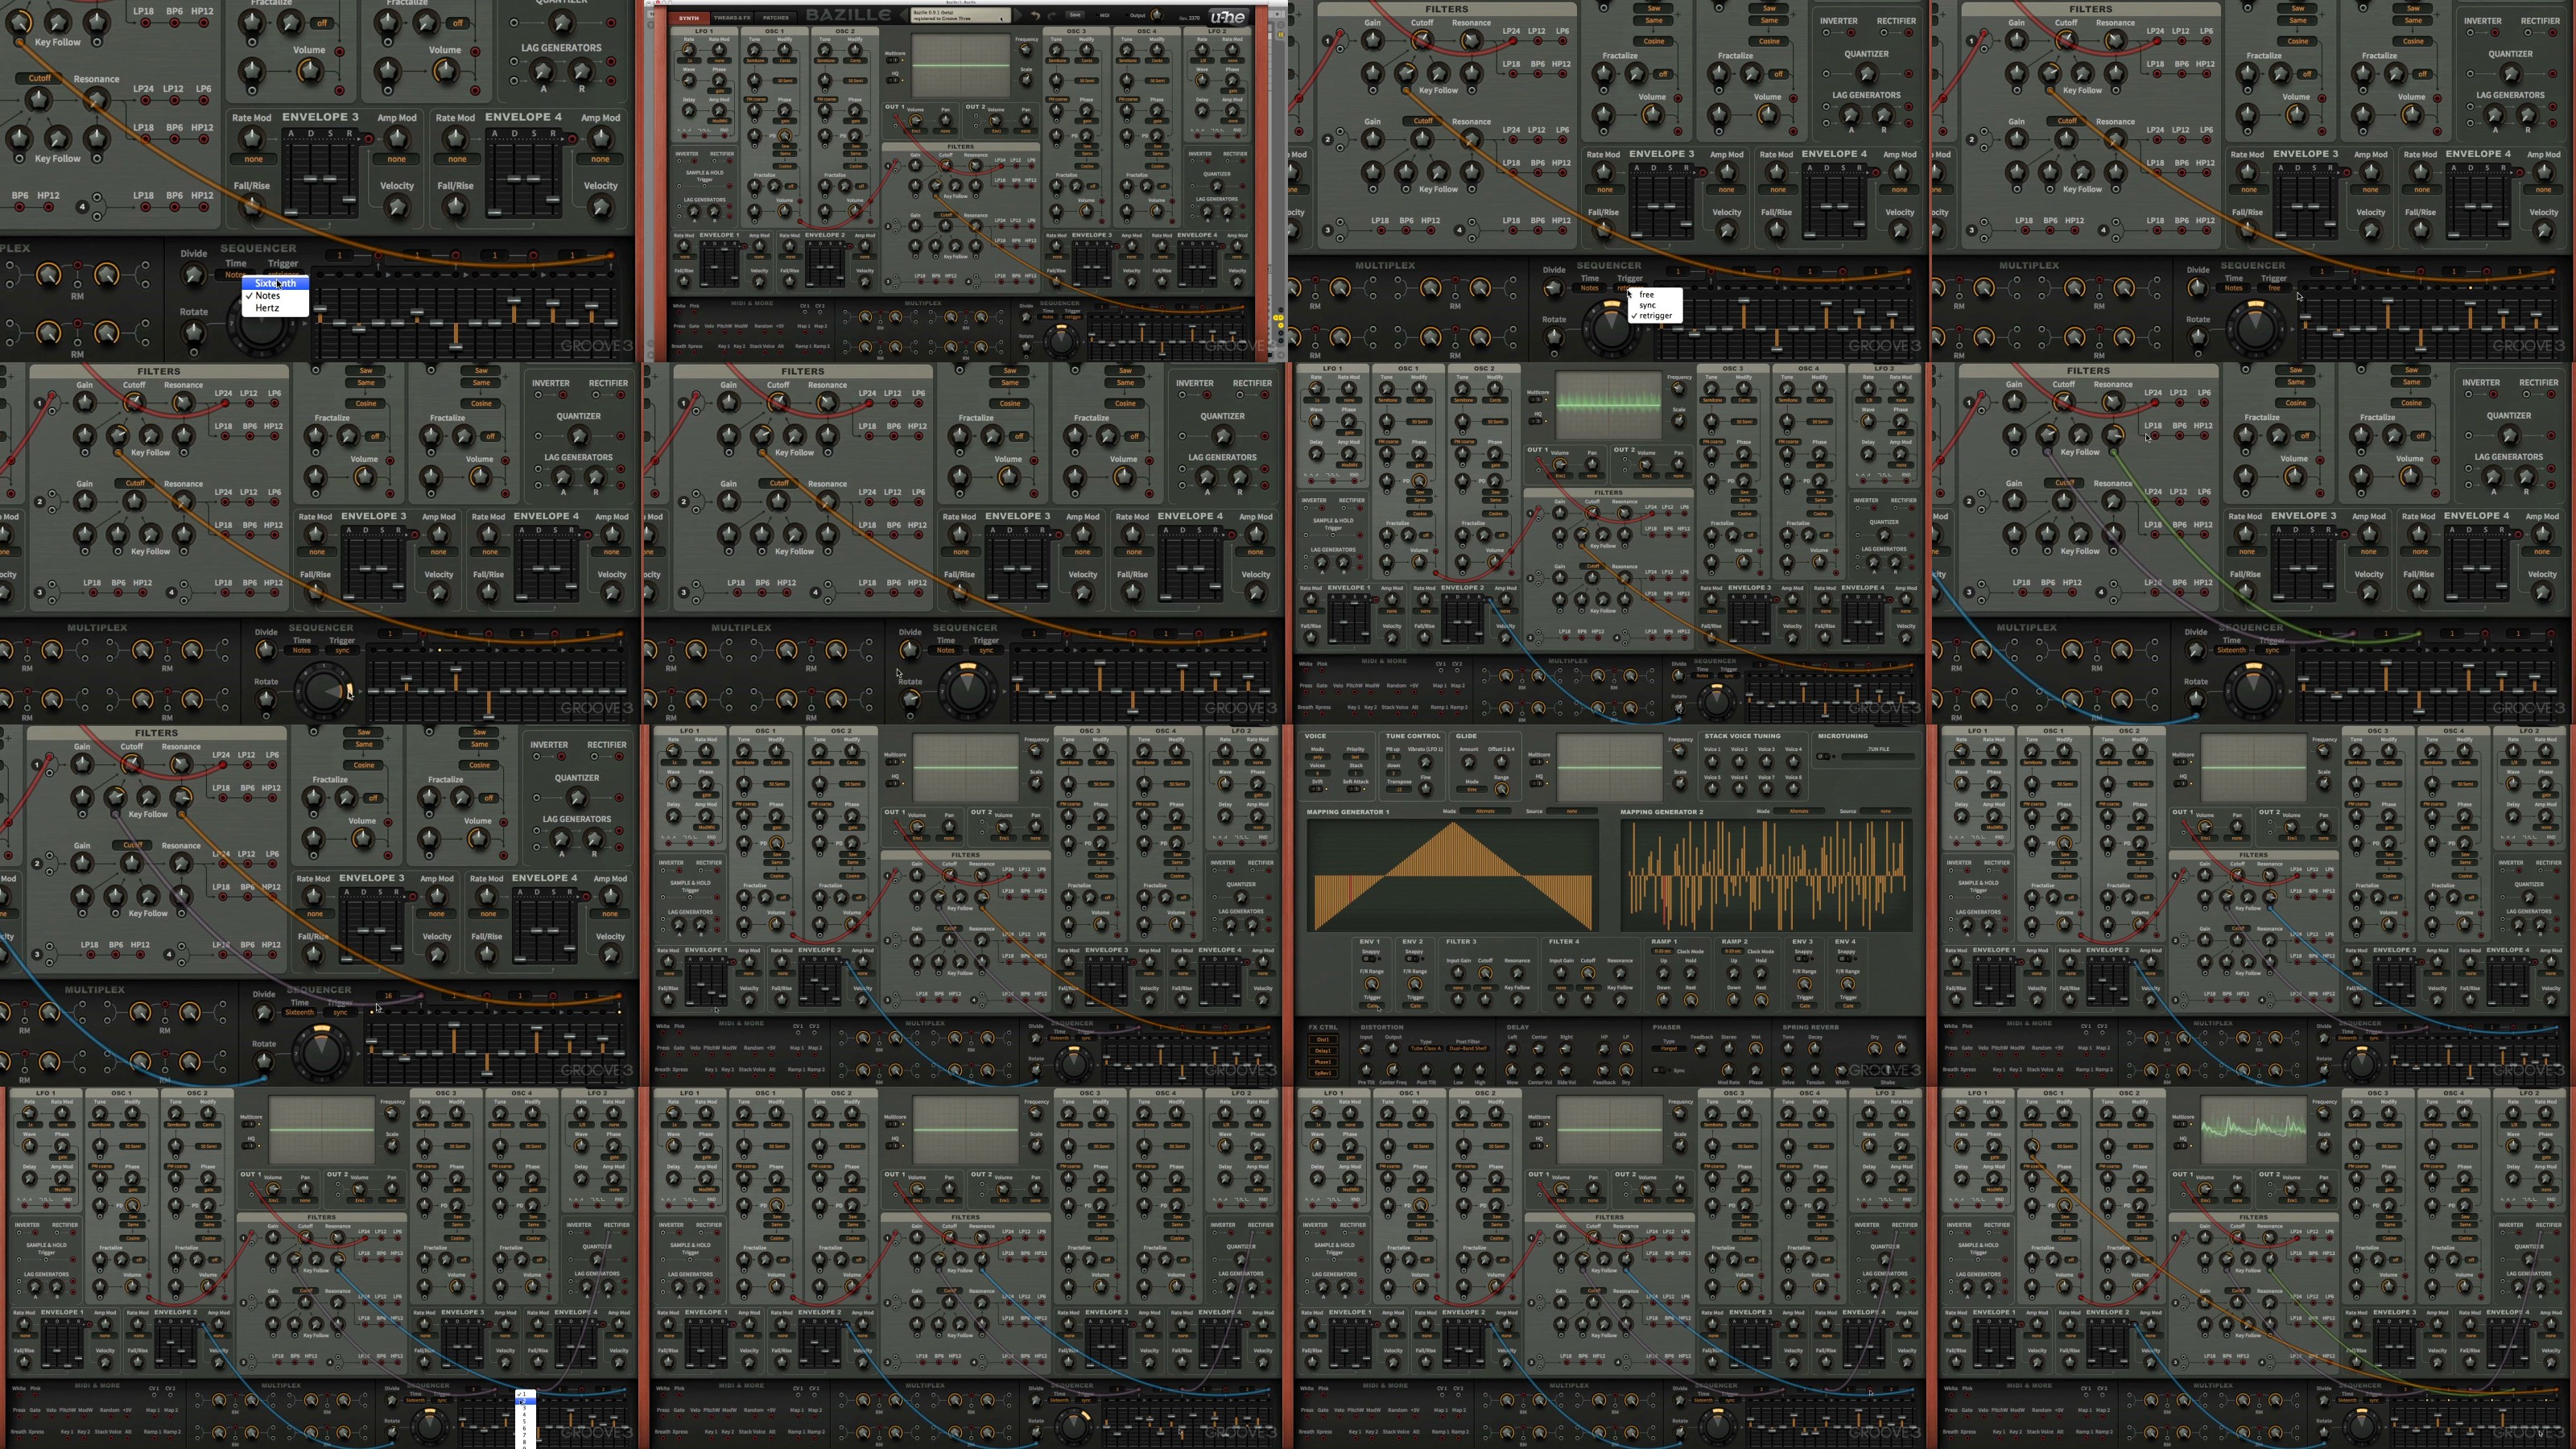Viewport: 2576px width, 1449px height.
Task: Click the Spring Reverb Decay knob
Action: (1815, 1049)
